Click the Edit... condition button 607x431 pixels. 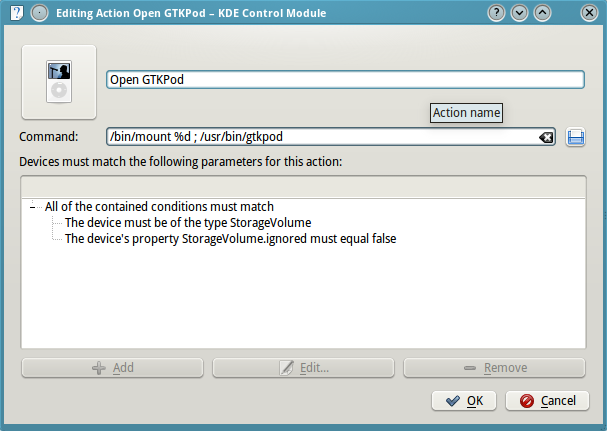point(304,367)
